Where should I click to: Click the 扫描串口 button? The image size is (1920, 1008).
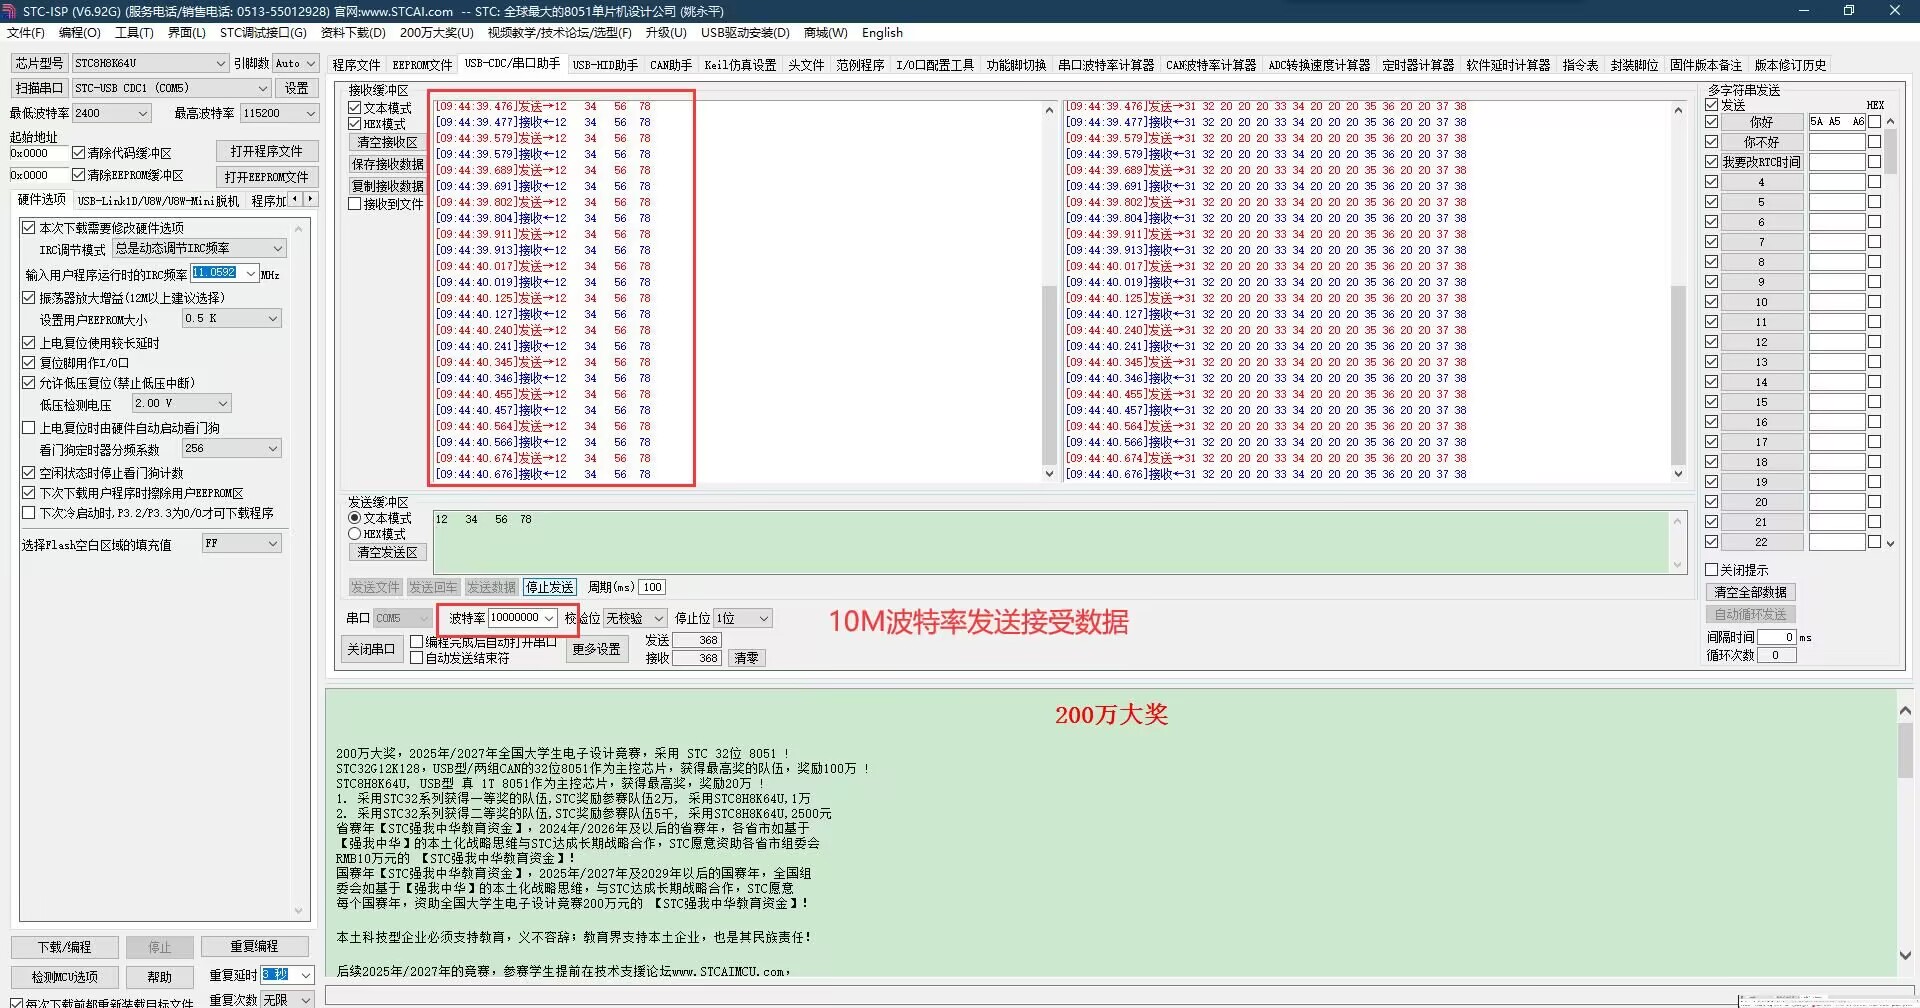[x=39, y=88]
